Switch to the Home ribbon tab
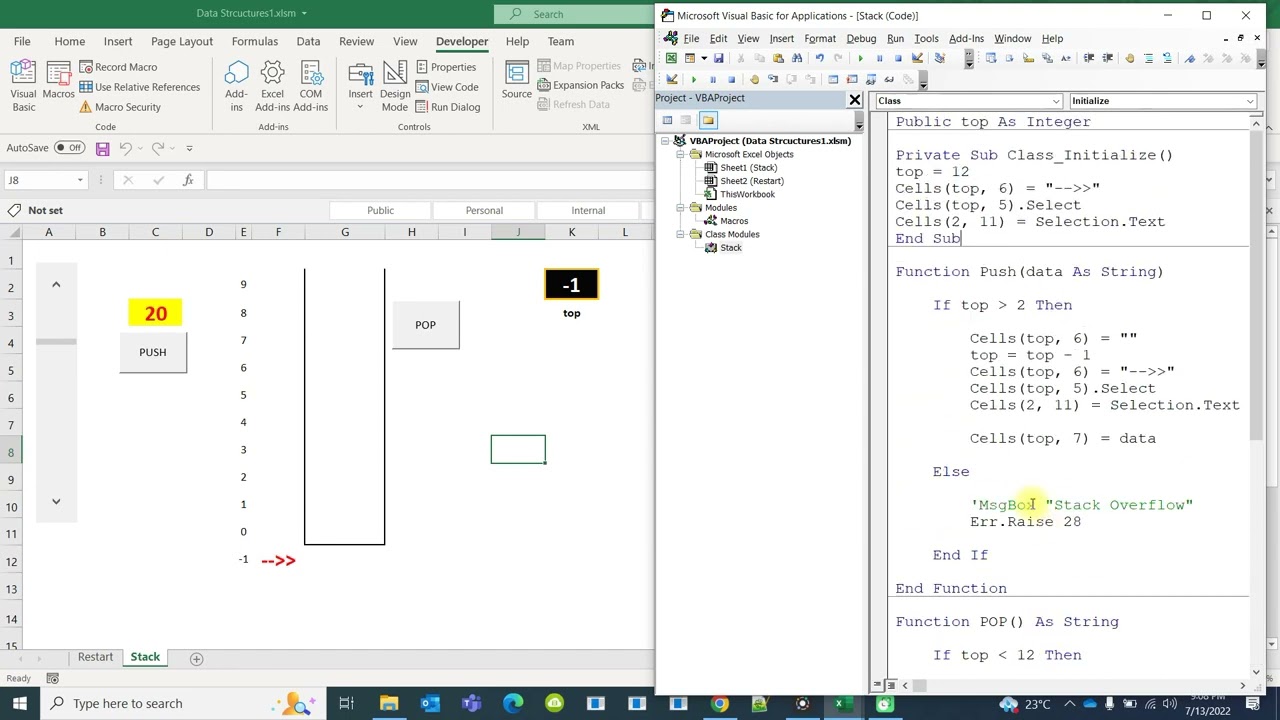The width and height of the screenshot is (1280, 720). (69, 41)
